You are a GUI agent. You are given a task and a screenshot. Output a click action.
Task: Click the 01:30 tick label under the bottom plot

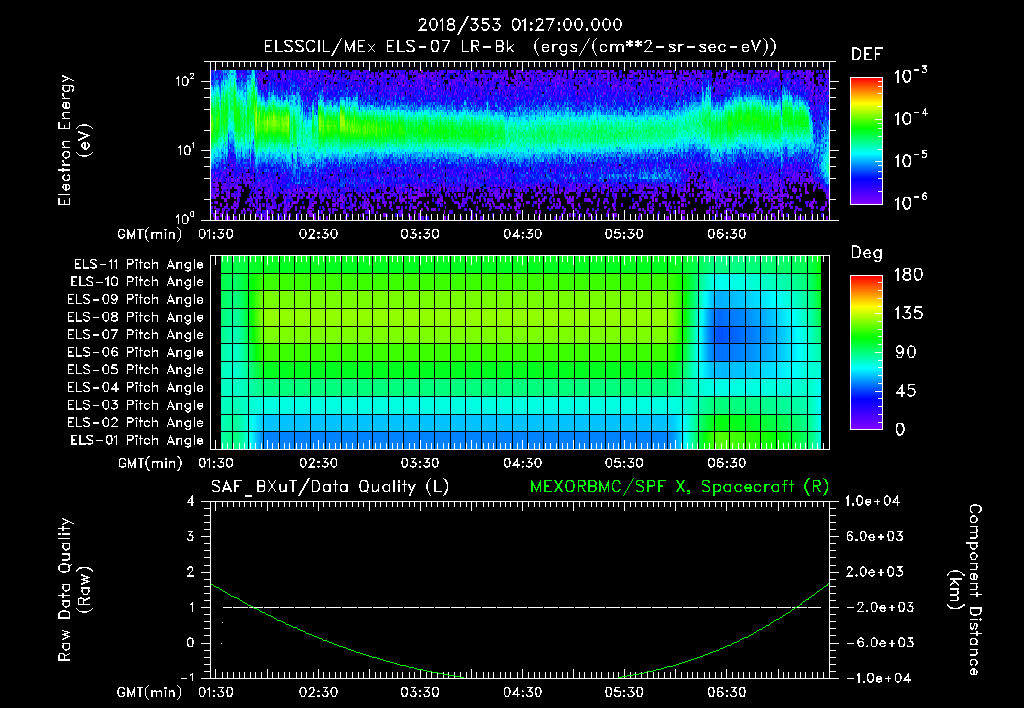[216, 692]
